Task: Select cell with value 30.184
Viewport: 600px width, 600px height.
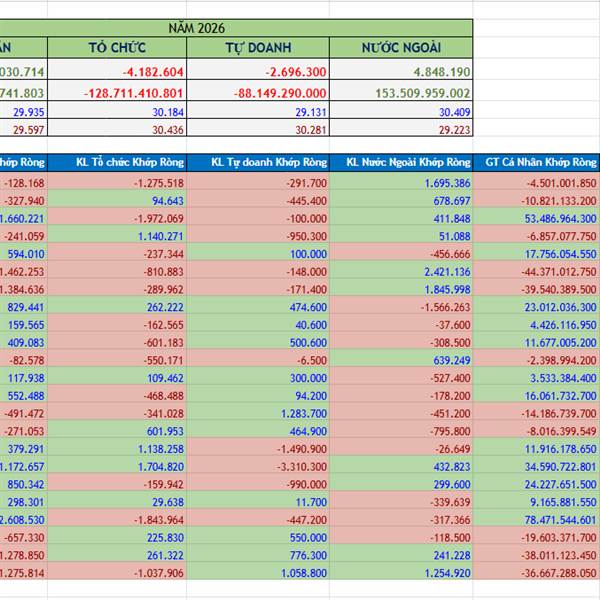Action: 117,110
